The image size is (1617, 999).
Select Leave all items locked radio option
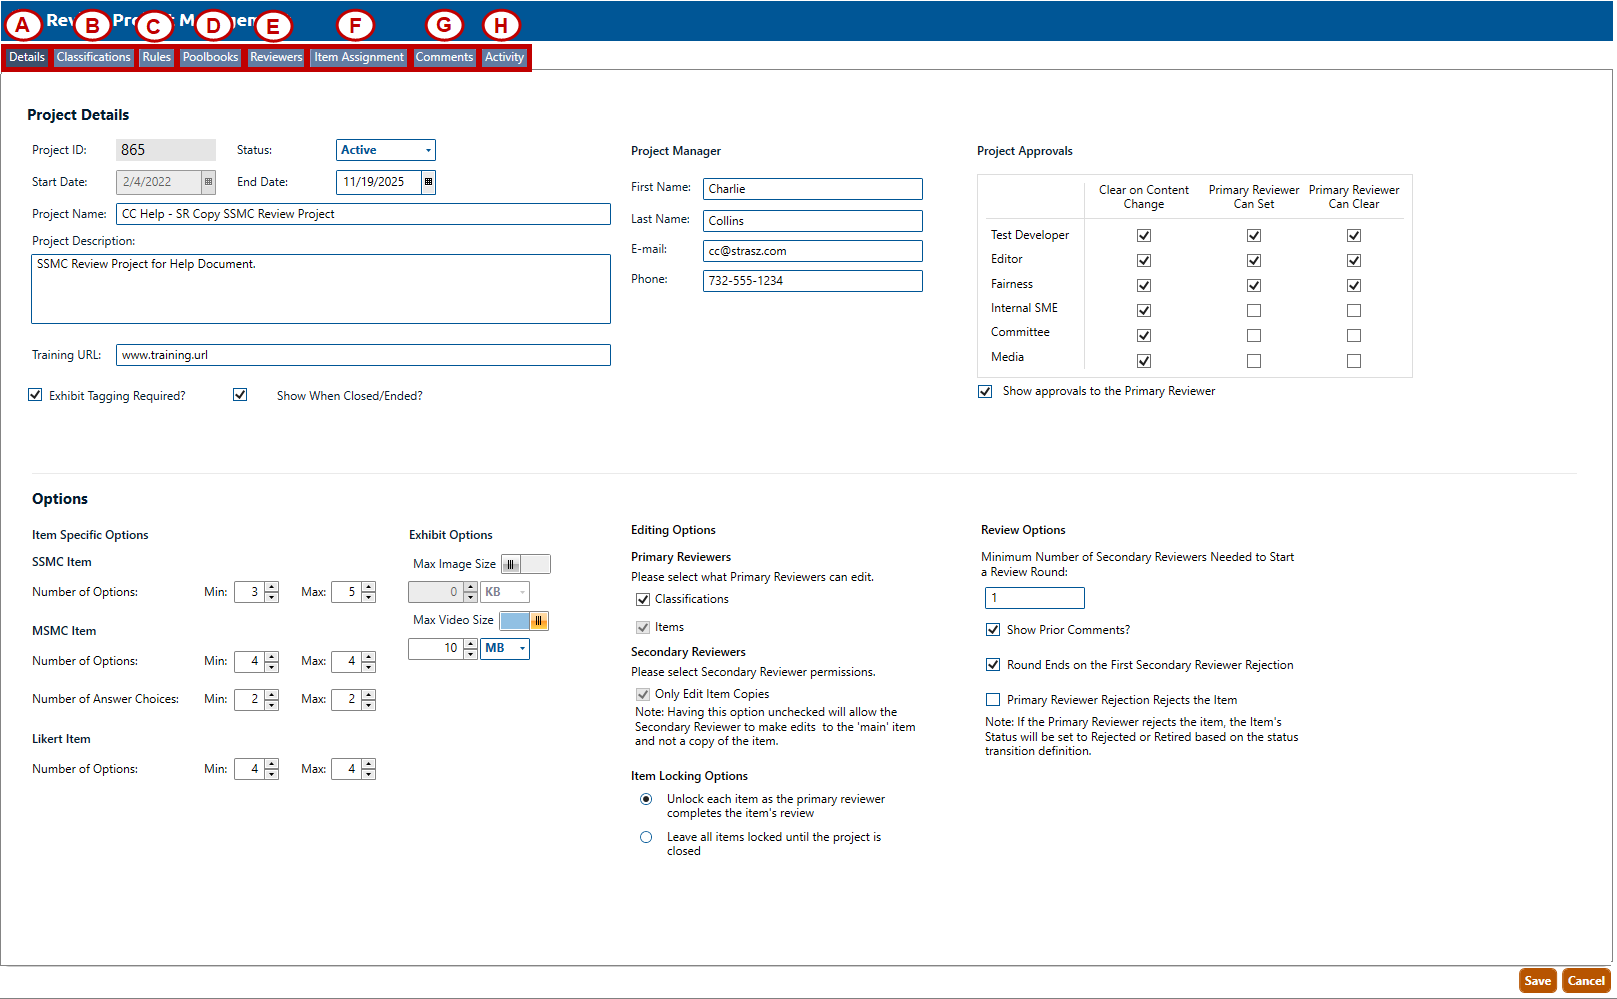pos(646,837)
